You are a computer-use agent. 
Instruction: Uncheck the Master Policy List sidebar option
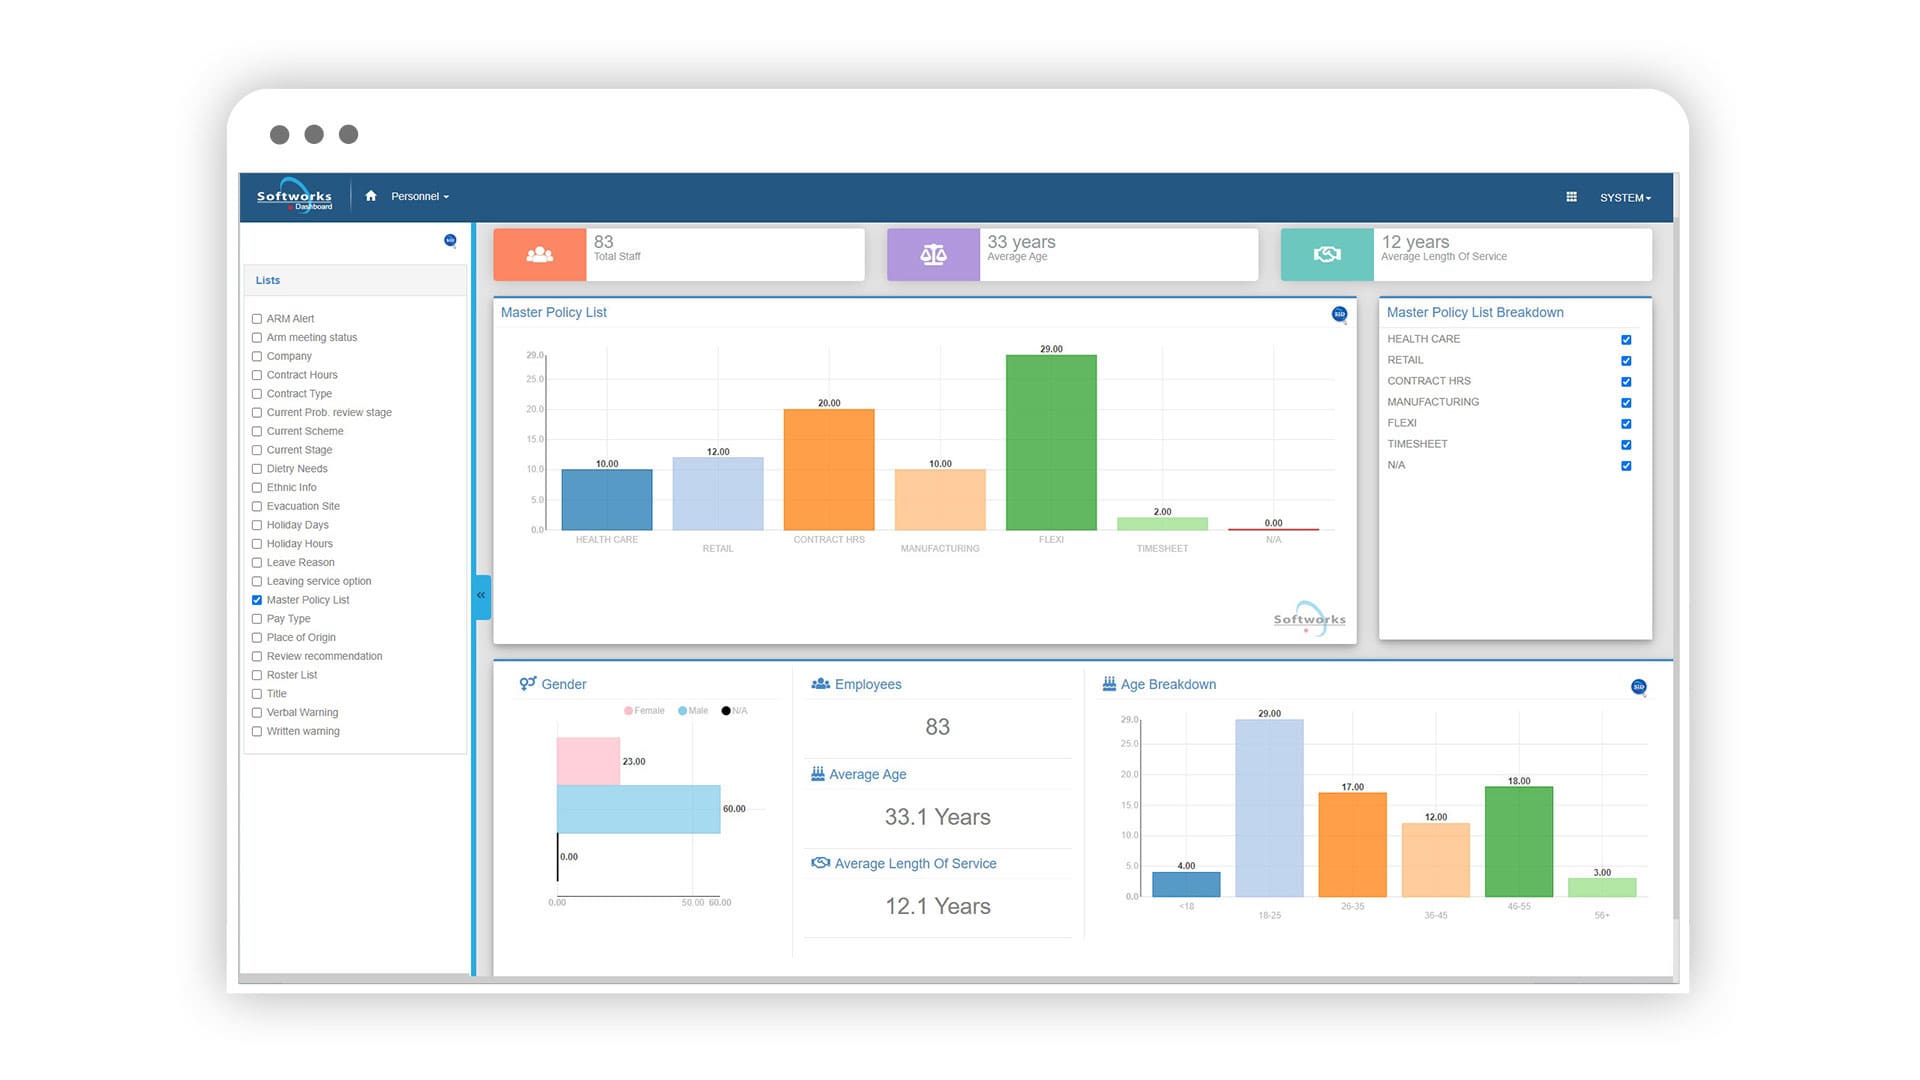(257, 600)
